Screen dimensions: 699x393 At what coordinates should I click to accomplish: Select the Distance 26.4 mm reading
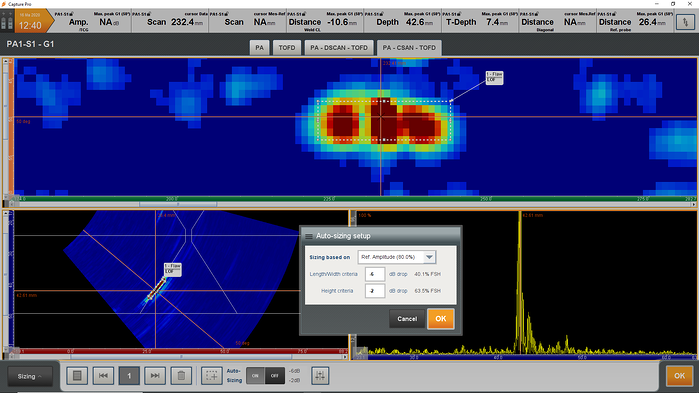click(636, 22)
